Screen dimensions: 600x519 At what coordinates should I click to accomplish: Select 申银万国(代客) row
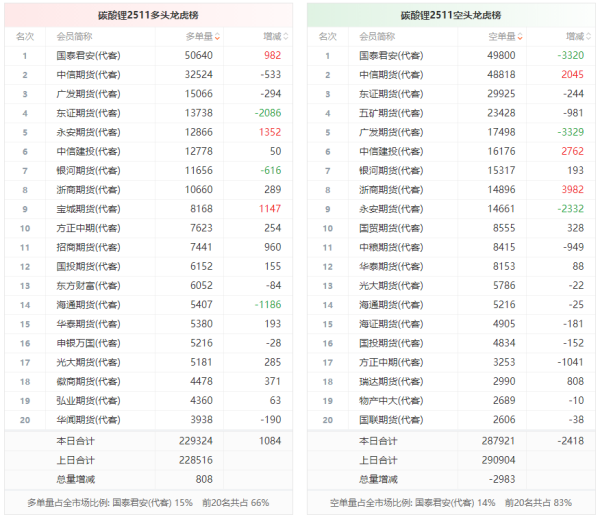tap(148, 343)
